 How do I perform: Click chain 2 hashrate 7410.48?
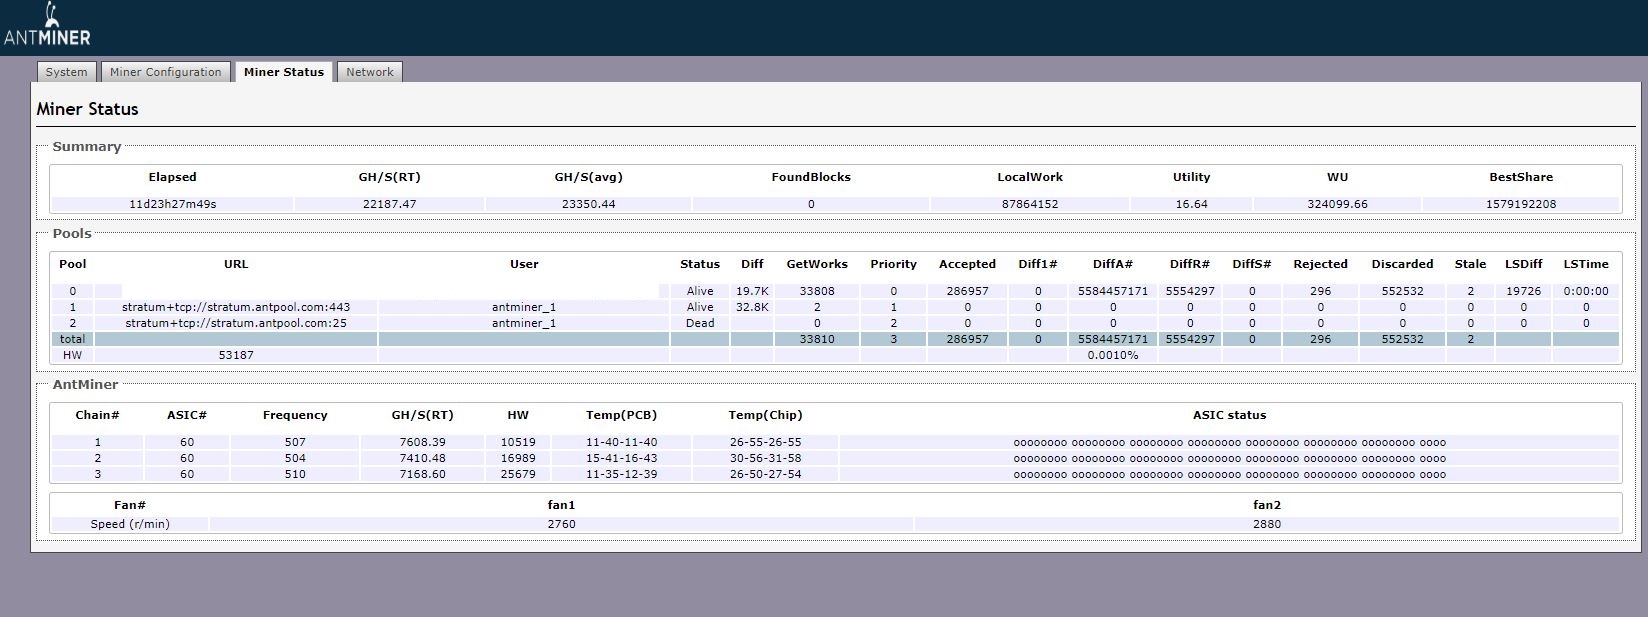pyautogui.click(x=422, y=458)
